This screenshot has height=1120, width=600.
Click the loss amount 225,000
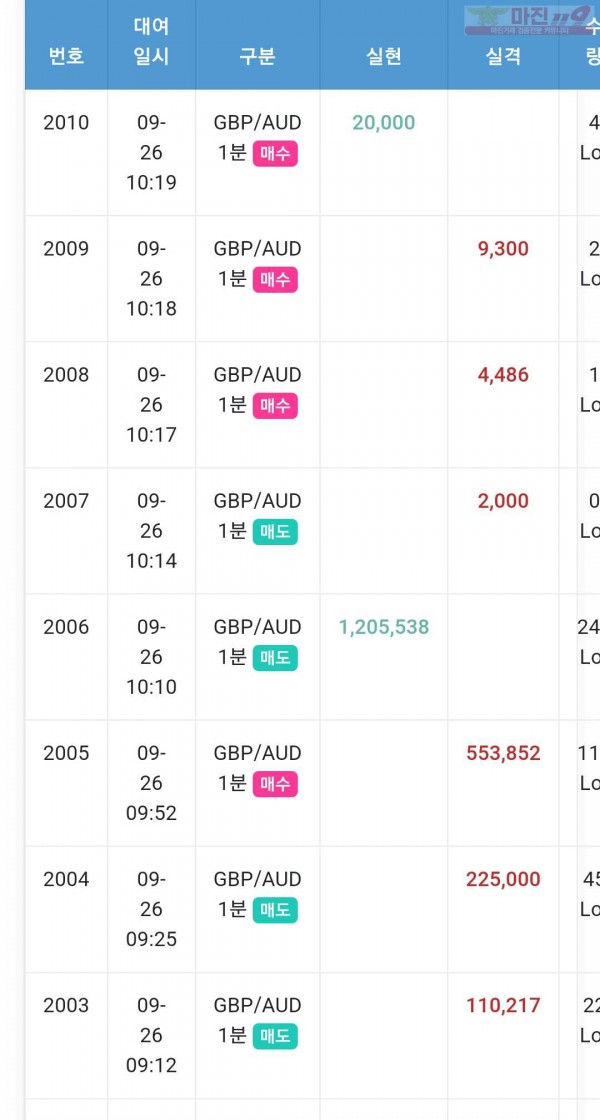pos(503,879)
